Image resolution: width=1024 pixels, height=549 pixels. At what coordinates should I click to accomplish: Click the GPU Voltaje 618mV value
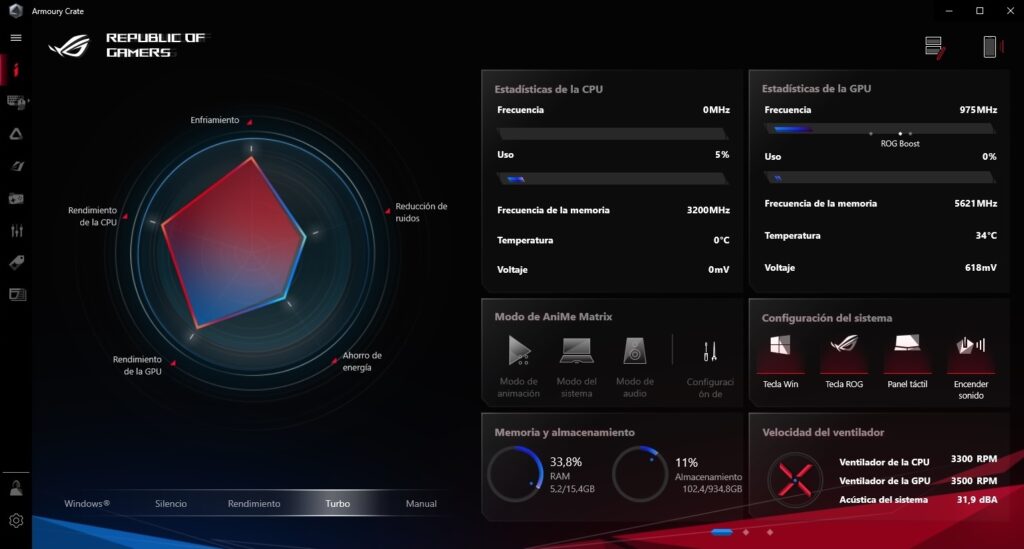[981, 268]
